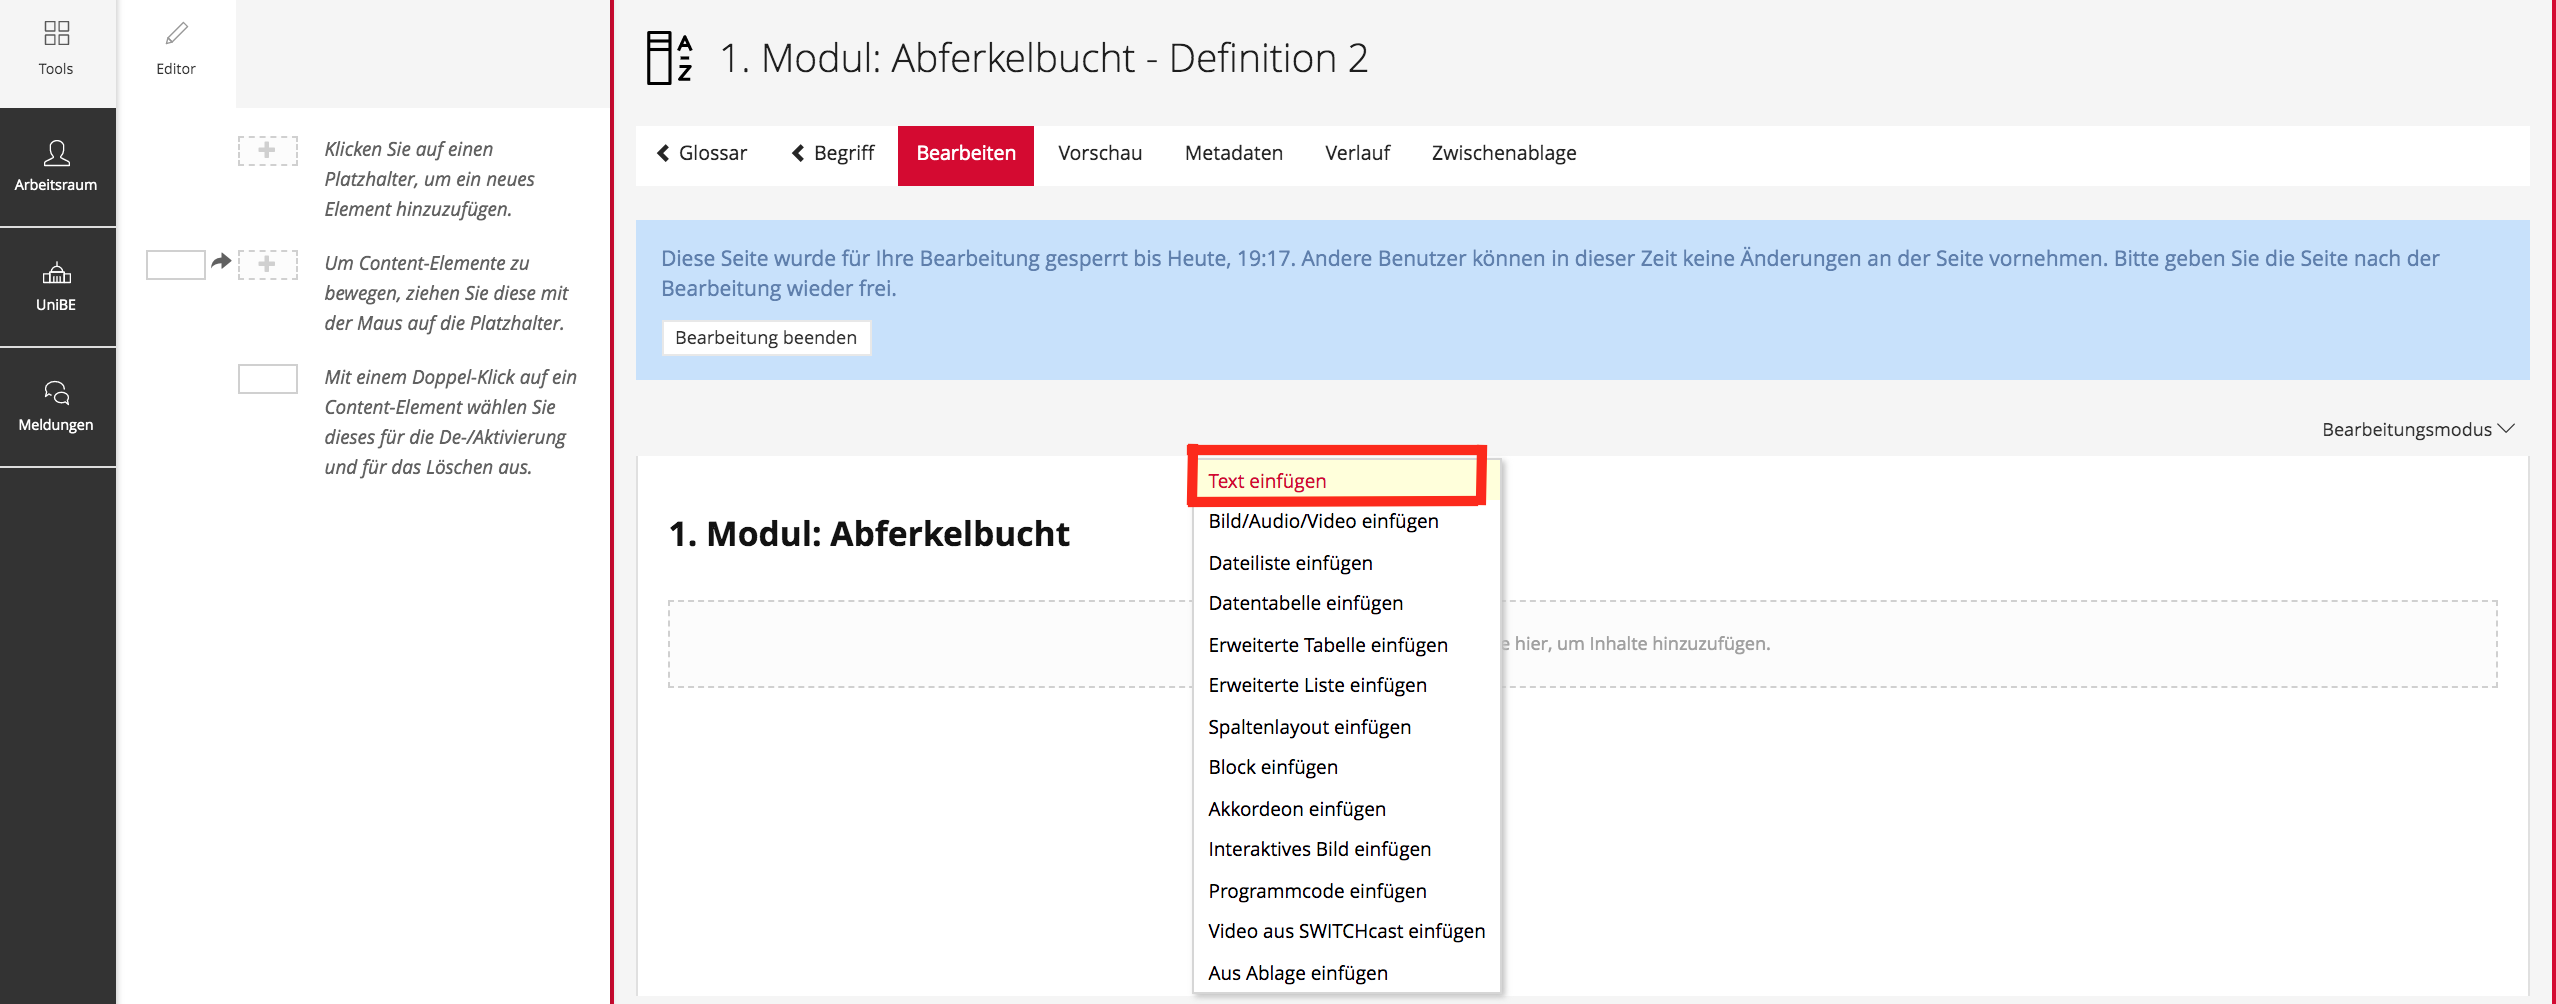This screenshot has height=1004, width=2556.
Task: Open the Metadaten tab
Action: 1234,153
